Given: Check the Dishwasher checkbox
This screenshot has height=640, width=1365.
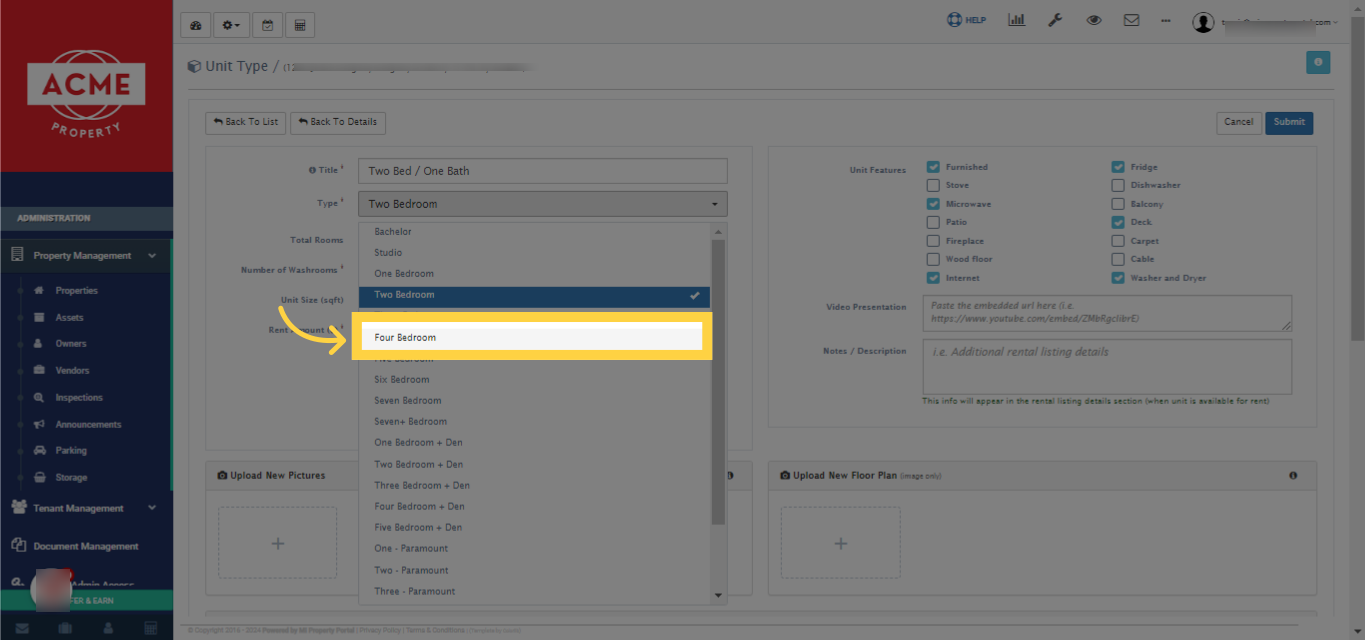Looking at the screenshot, I should [x=1118, y=185].
